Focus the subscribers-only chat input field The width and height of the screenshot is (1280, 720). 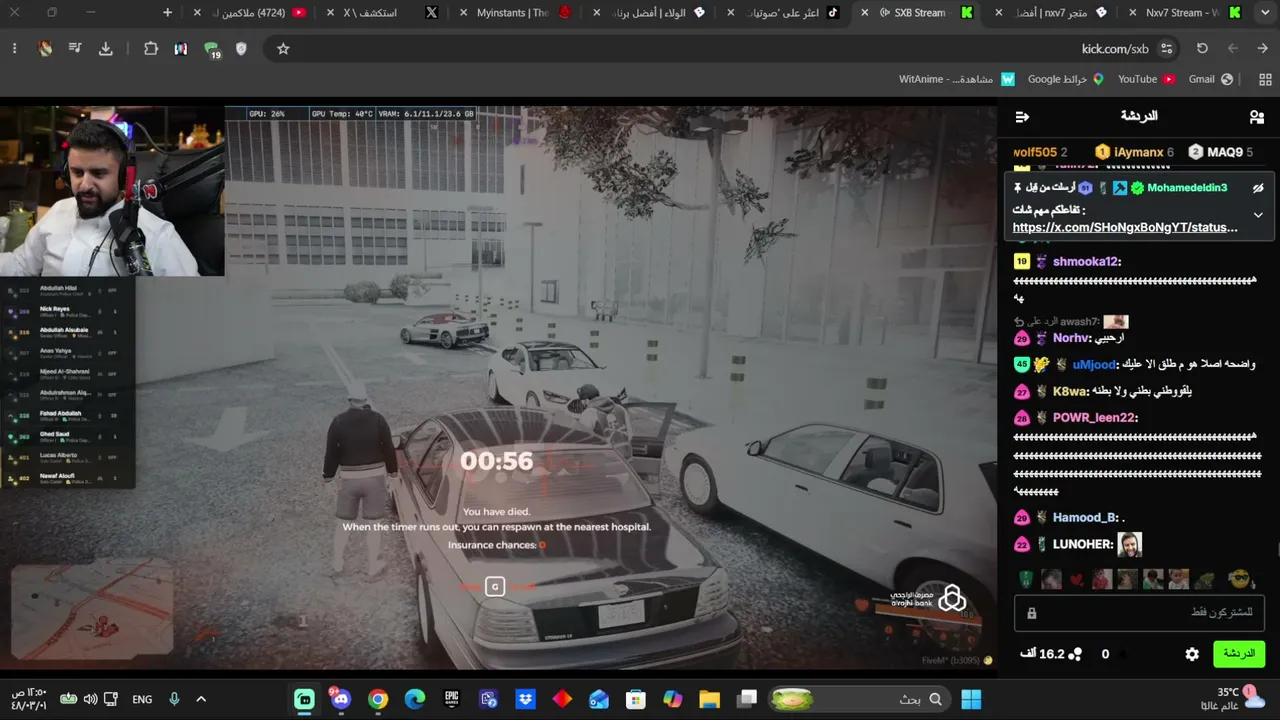pyautogui.click(x=1139, y=612)
